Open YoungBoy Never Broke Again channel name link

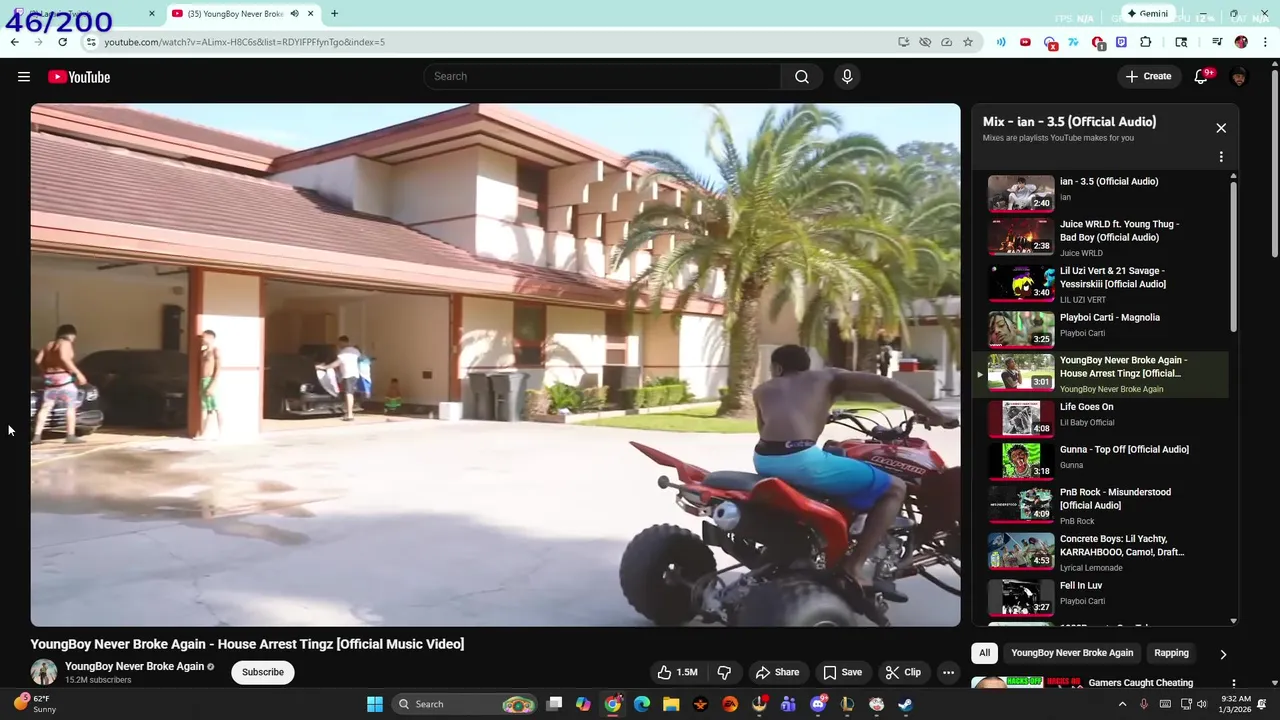[134, 666]
